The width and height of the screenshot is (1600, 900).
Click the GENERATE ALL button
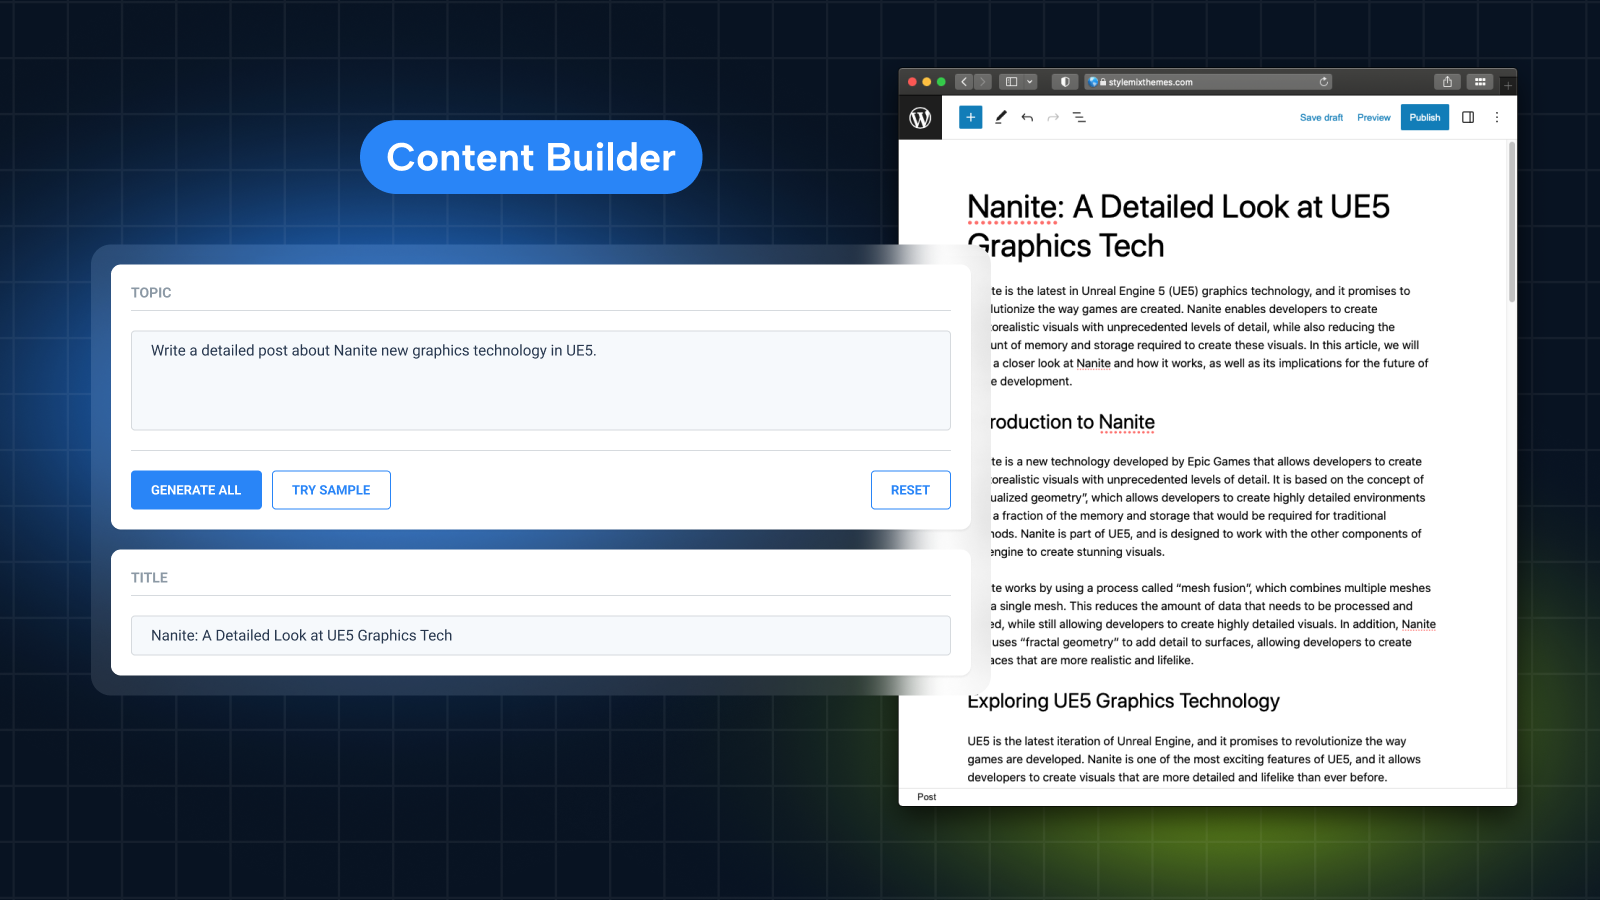tap(196, 490)
